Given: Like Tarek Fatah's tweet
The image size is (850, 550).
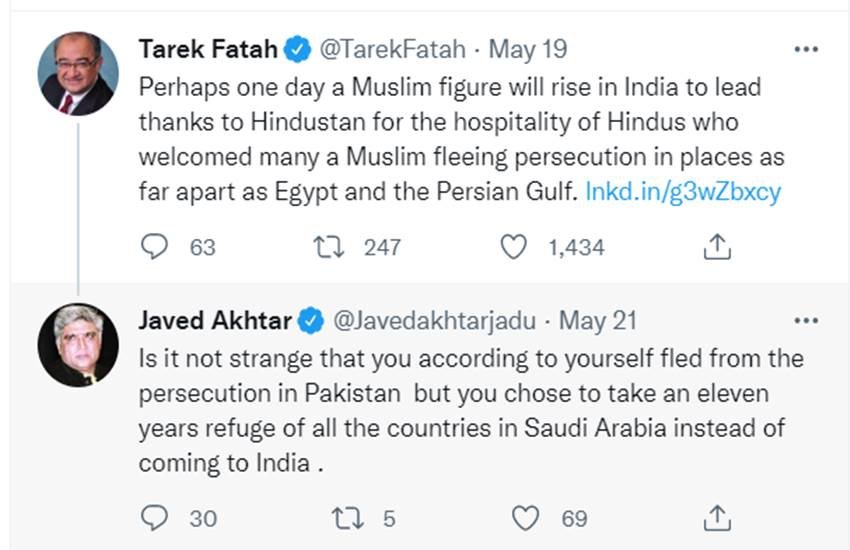Looking at the screenshot, I should (513, 247).
